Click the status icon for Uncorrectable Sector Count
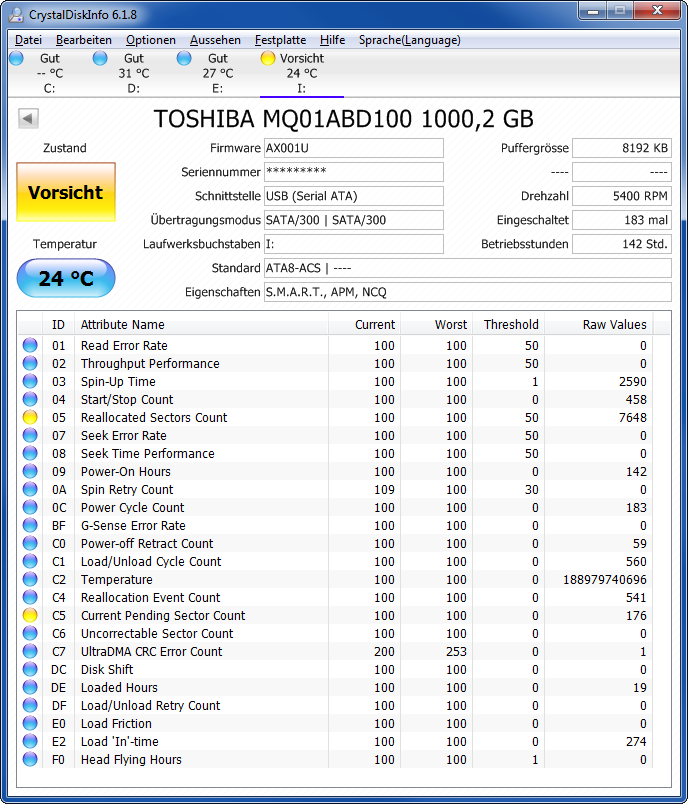The image size is (688, 804). pyautogui.click(x=30, y=633)
